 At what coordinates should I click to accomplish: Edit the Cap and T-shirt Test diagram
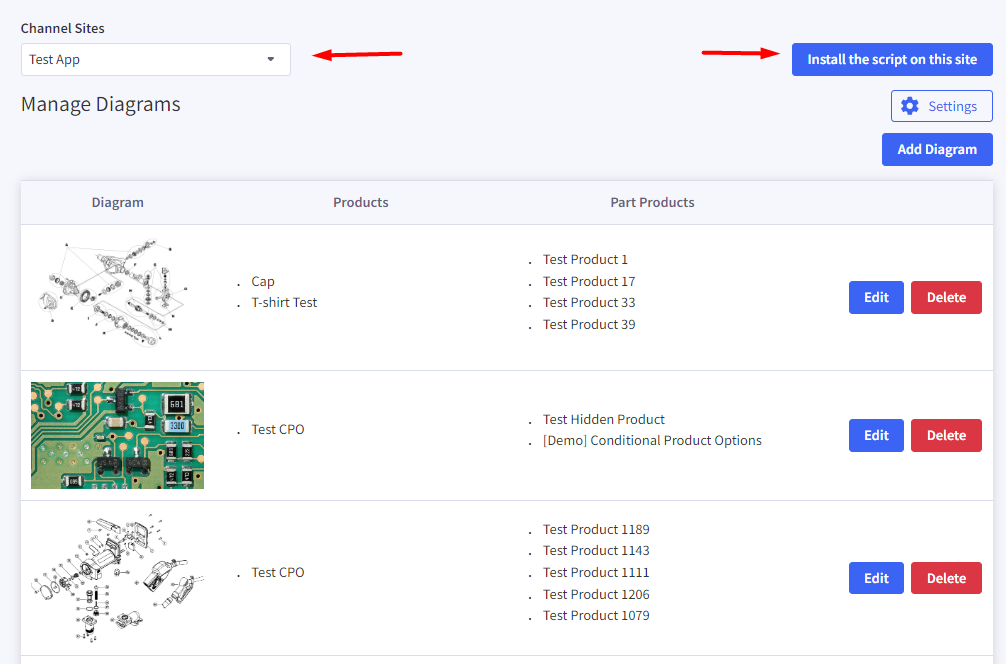click(x=876, y=298)
